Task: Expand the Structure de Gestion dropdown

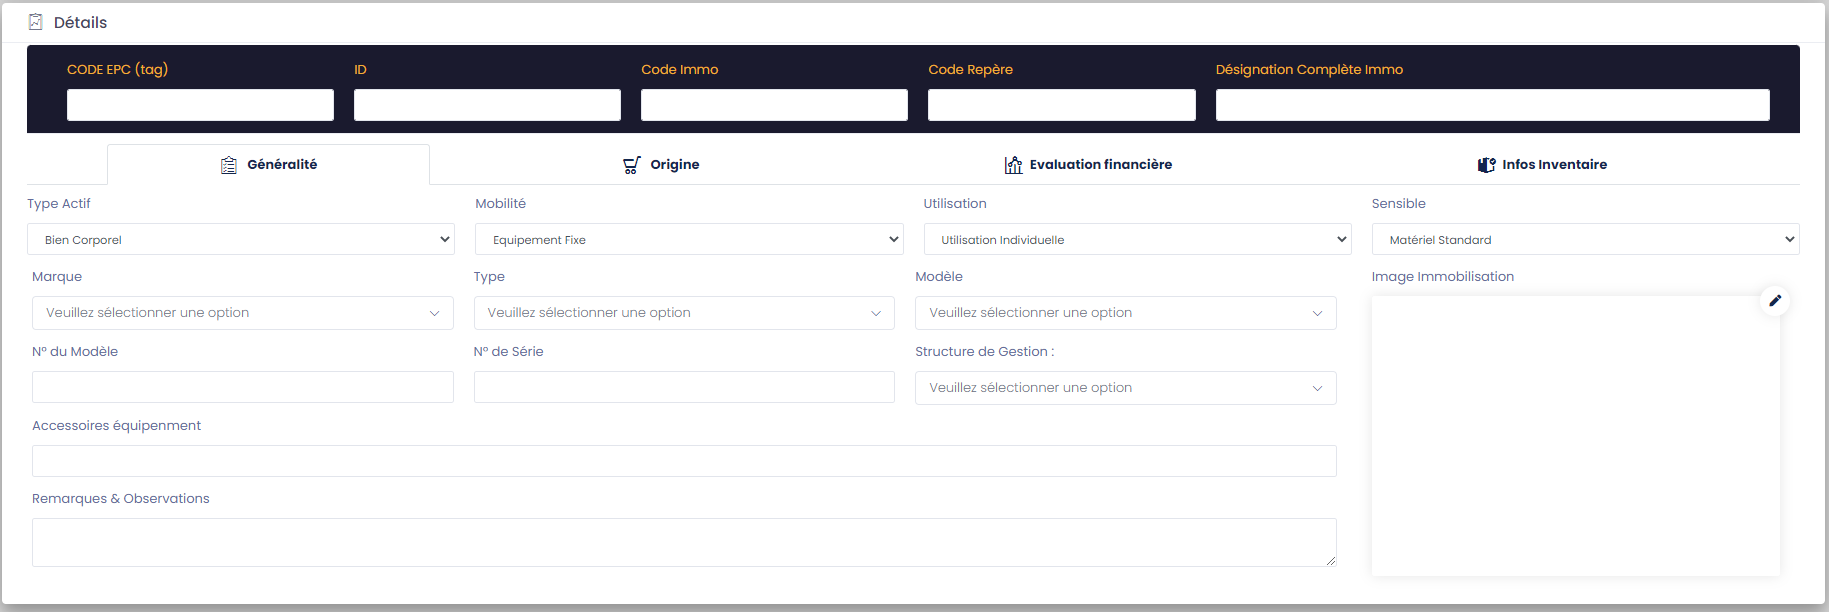Action: pos(1125,388)
